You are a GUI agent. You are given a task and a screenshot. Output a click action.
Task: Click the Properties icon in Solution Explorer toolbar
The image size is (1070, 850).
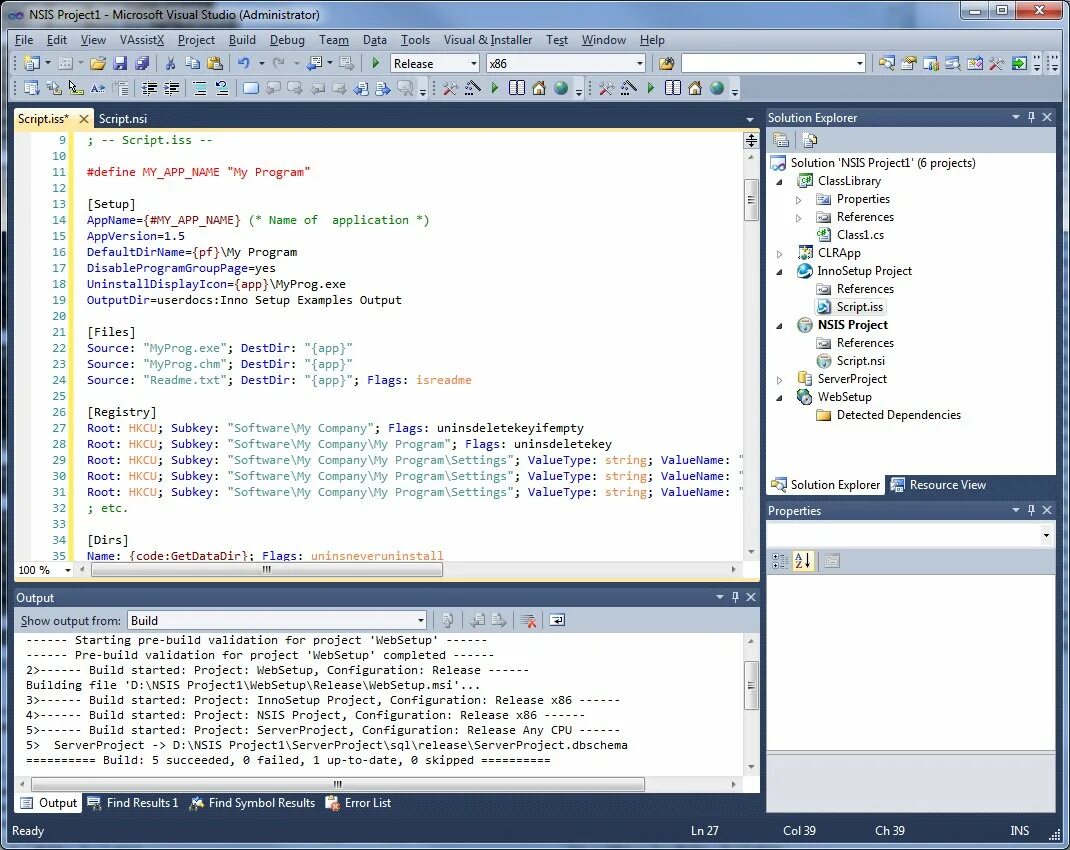(781, 141)
